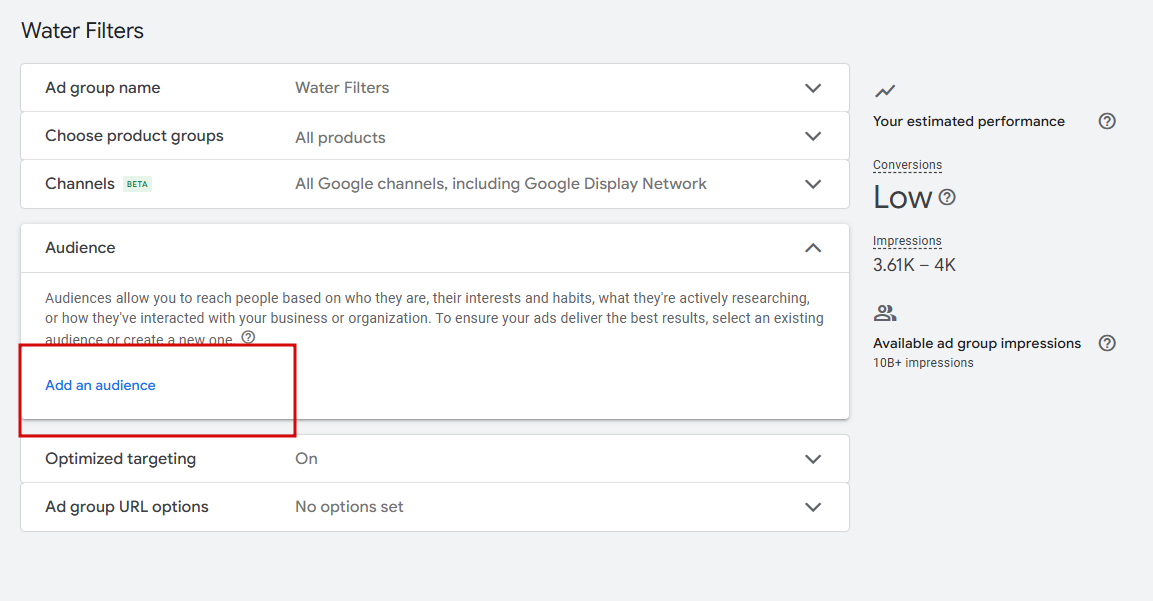Select the All products value
Image resolution: width=1153 pixels, height=601 pixels.
(x=340, y=137)
